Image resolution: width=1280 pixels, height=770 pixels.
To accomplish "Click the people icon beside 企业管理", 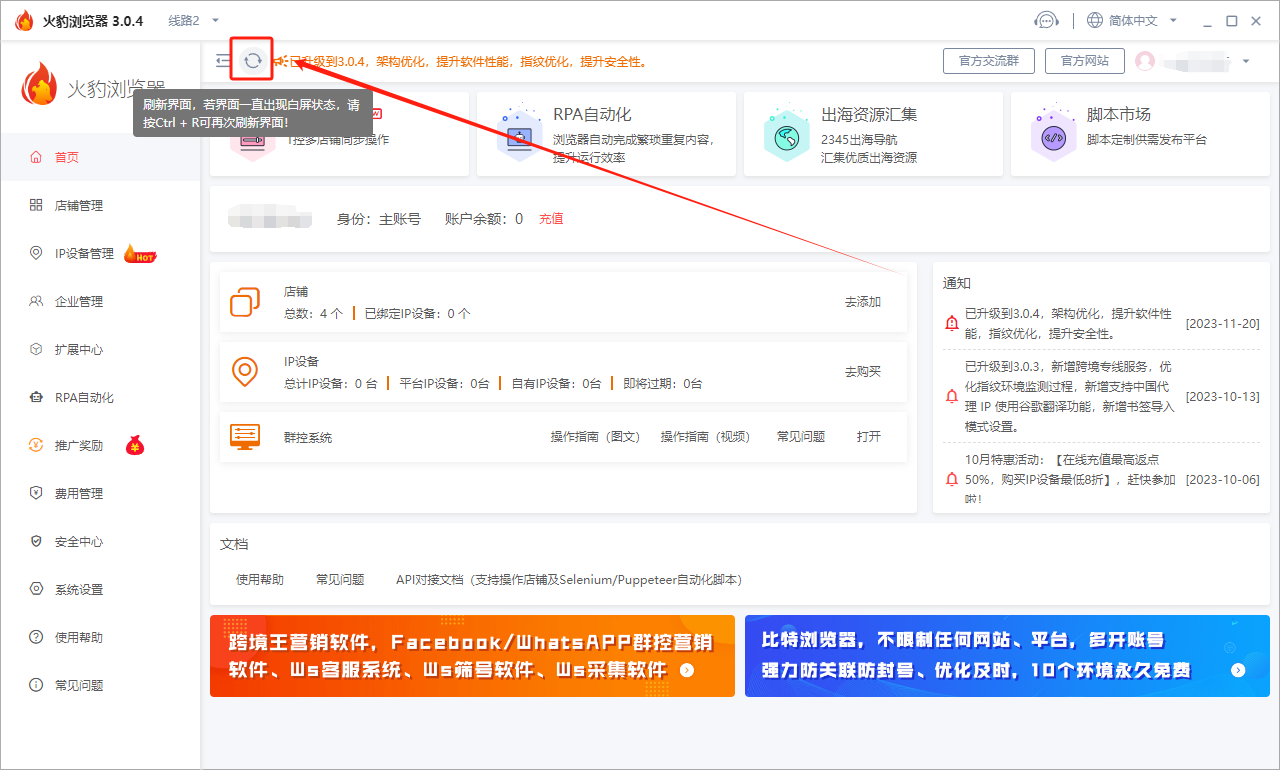I will [36, 301].
